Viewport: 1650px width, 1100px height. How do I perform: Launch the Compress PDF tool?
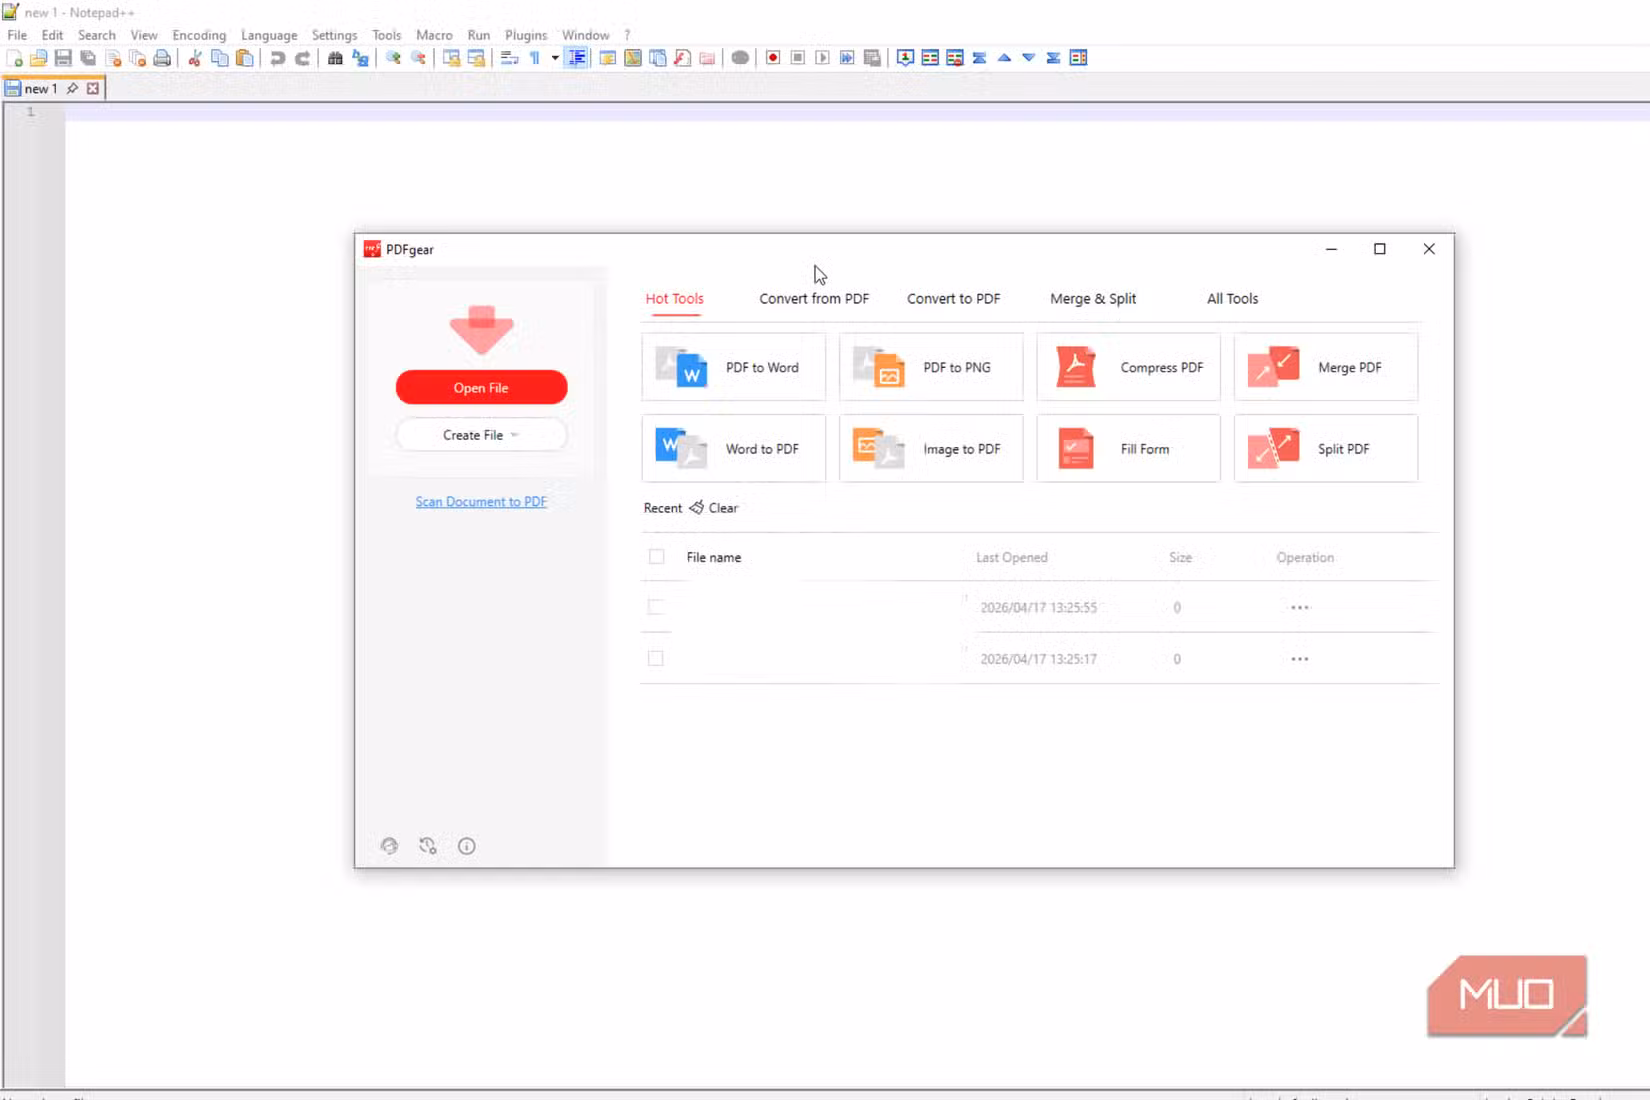click(1128, 367)
